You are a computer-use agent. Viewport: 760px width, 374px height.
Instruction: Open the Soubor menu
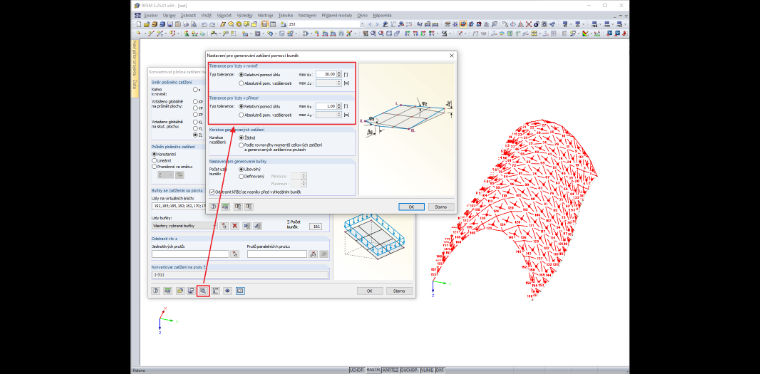[x=151, y=16]
